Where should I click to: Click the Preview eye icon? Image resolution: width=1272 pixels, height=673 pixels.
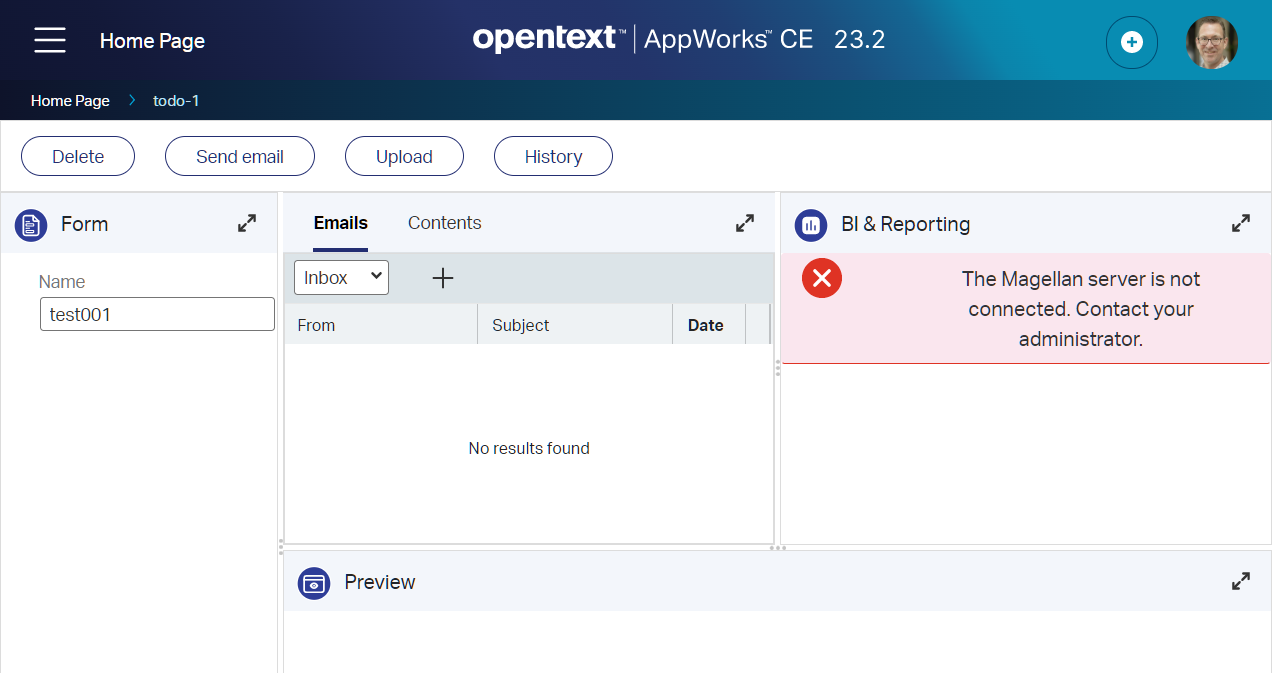click(314, 582)
